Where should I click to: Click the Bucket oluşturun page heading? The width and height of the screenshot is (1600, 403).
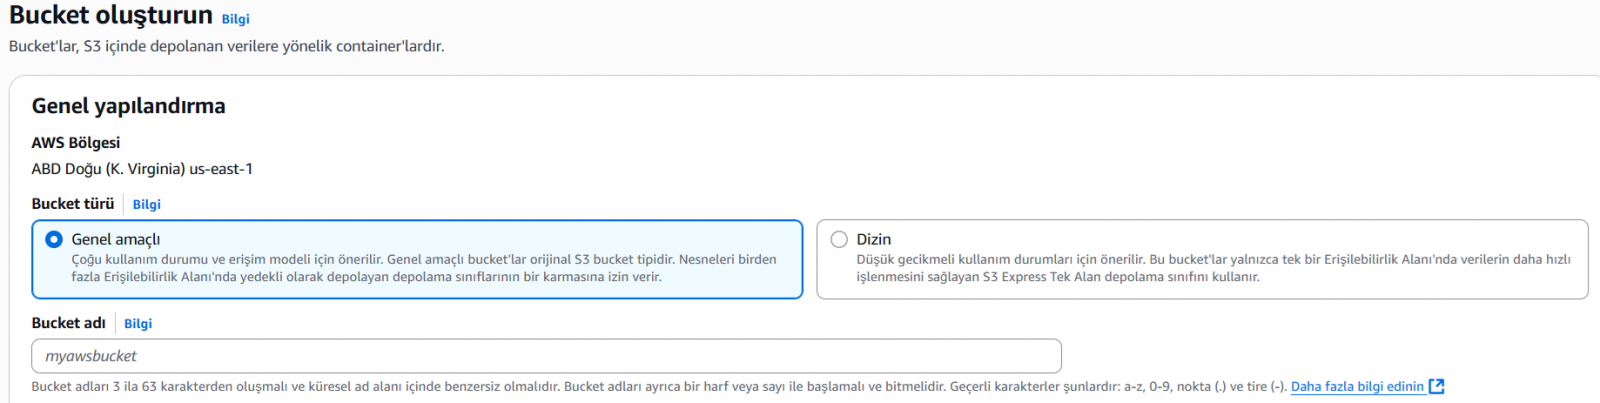[111, 15]
